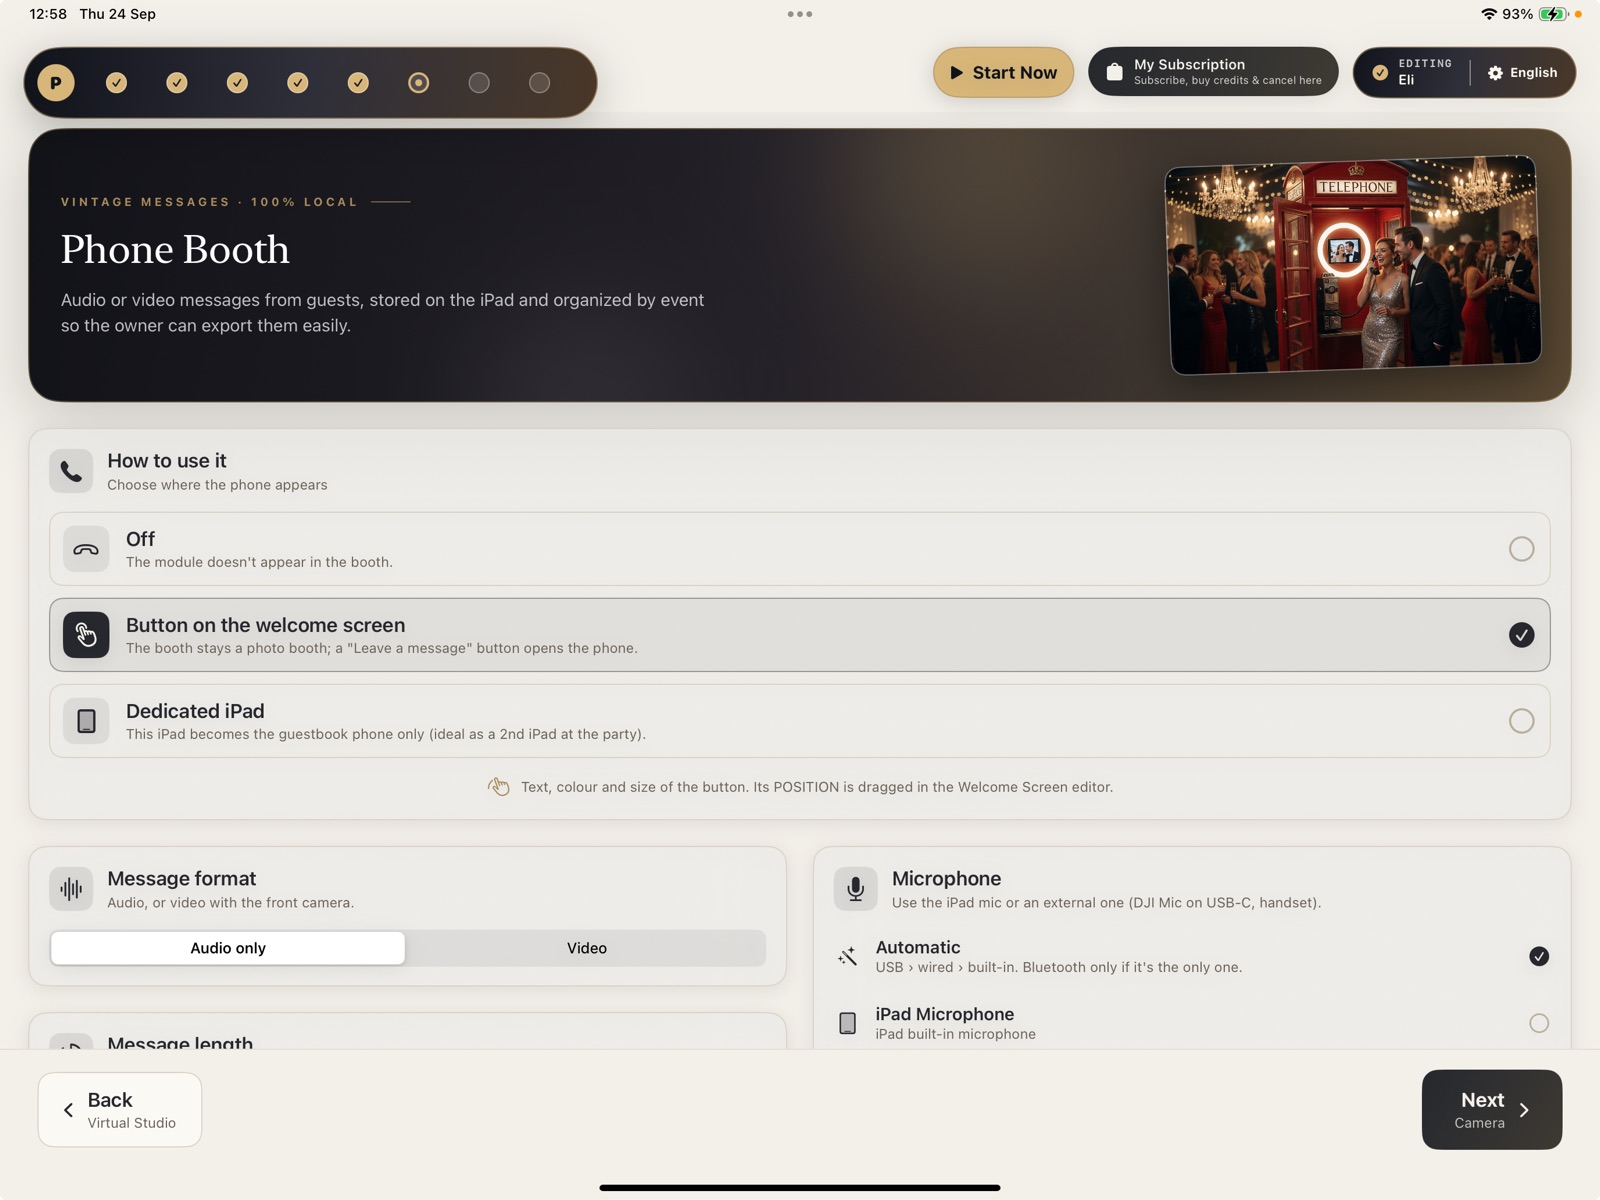This screenshot has width=1600, height=1200.
Task: Click the waveform icon by Message format
Action: point(71,889)
